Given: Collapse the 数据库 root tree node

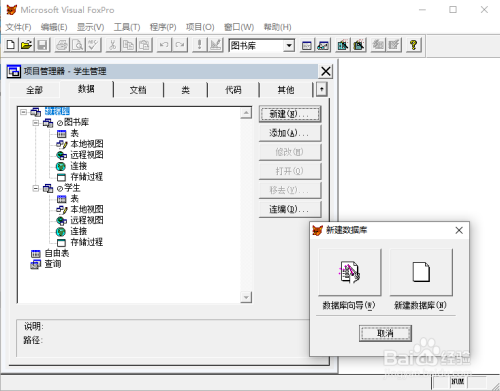Looking at the screenshot, I should pyautogui.click(x=23, y=112).
